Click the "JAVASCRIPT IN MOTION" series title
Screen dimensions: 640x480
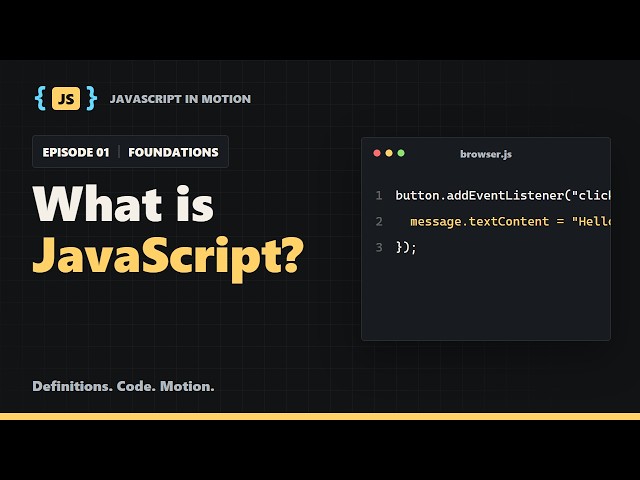click(x=180, y=99)
